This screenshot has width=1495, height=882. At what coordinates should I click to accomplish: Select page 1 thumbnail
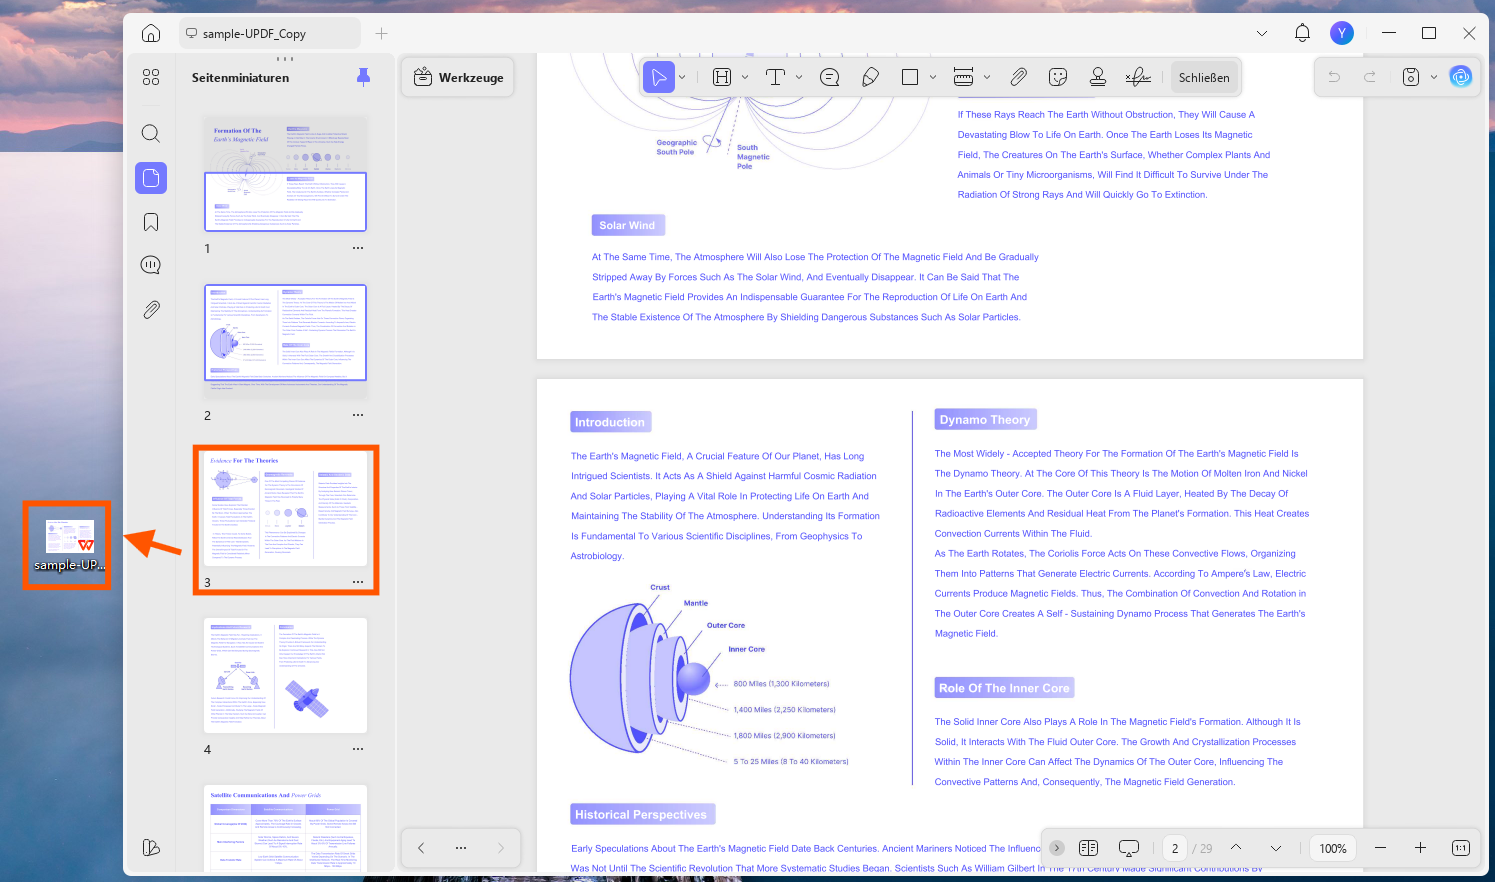[x=285, y=174]
